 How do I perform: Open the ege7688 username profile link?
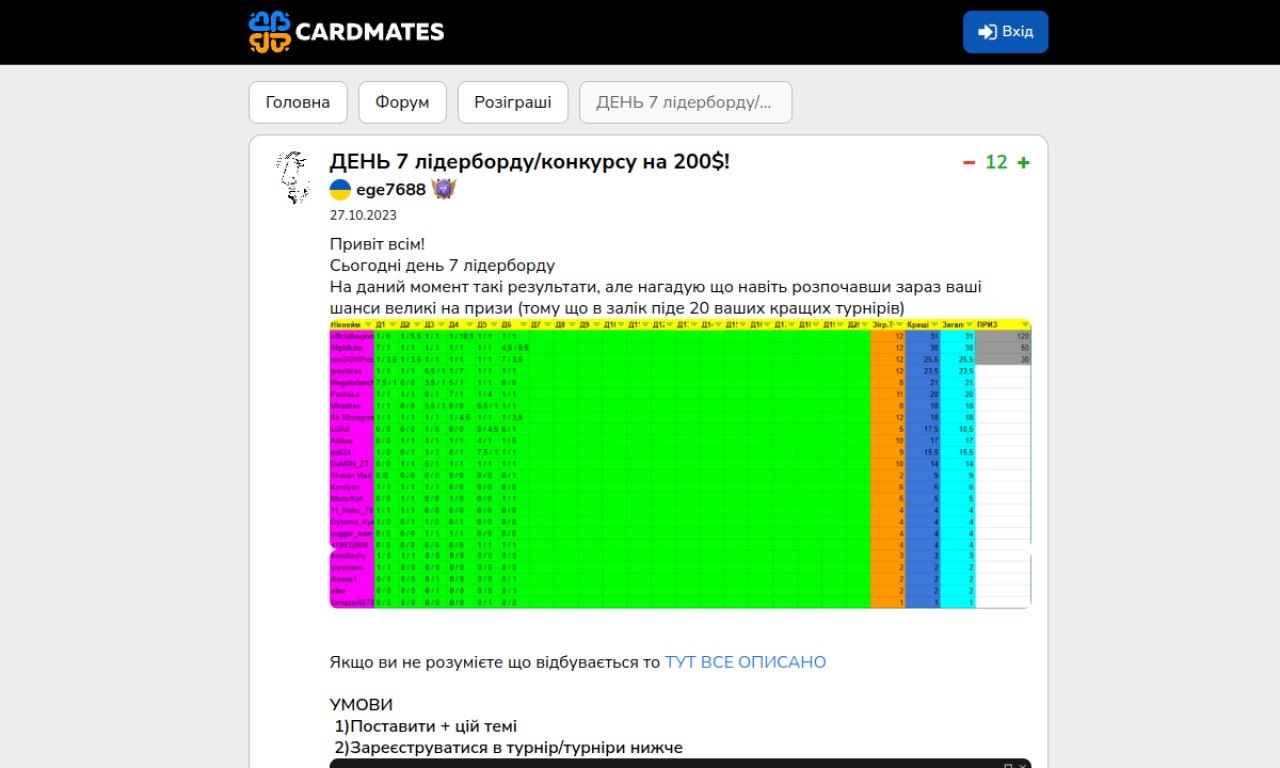tap(390, 190)
